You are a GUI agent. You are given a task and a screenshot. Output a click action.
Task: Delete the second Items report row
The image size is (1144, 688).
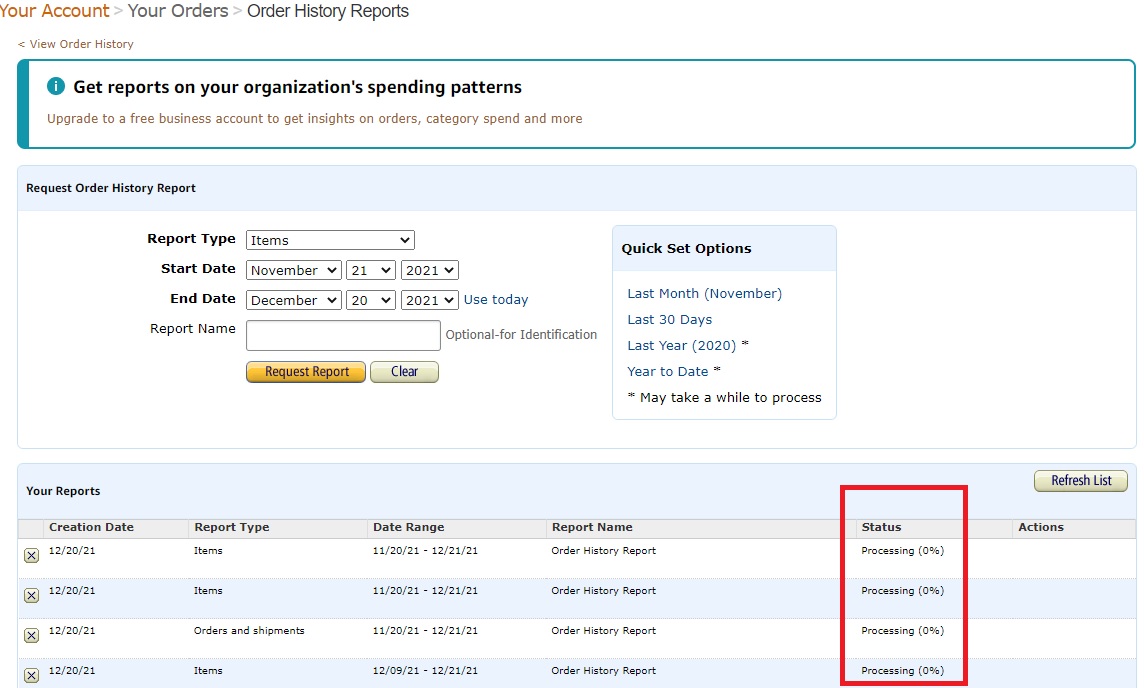[31, 596]
